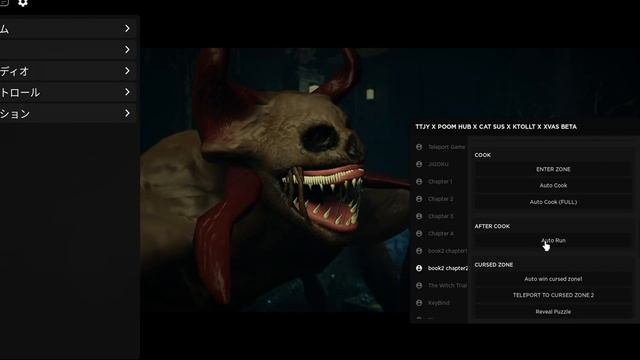Viewport: 640px width, 360px height.
Task: Open the Chapter 3 tab
Action: tap(440, 216)
